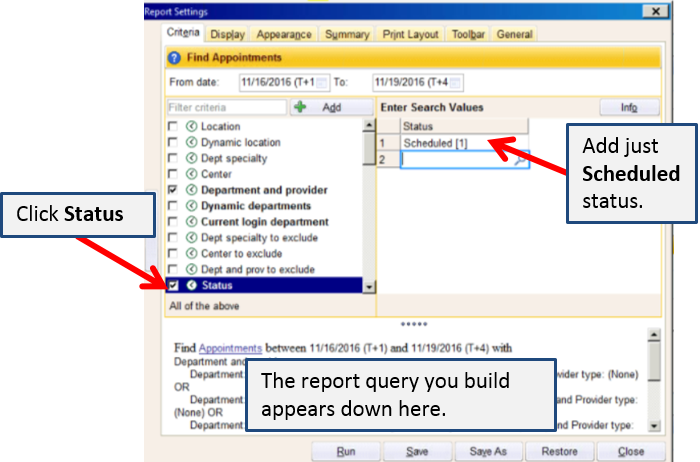Follow the Appointments link in query summary
This screenshot has height=462, width=700.
tap(230, 348)
